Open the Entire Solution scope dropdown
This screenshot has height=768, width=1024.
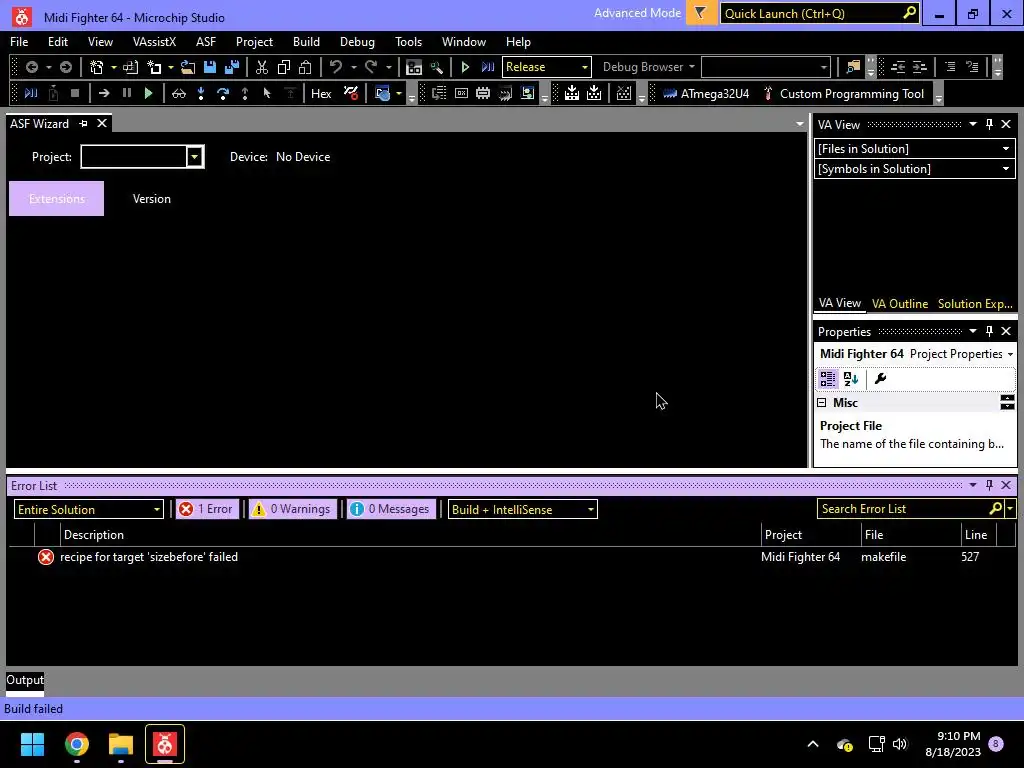tap(88, 509)
